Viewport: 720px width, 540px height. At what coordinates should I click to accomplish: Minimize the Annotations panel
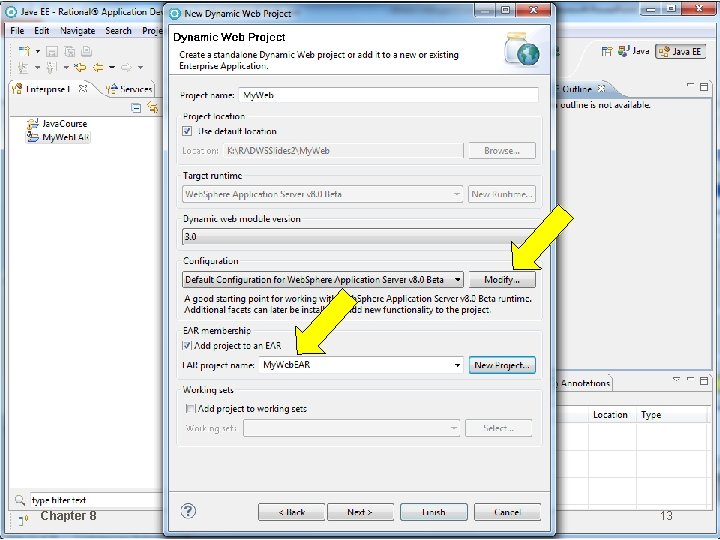coord(690,379)
